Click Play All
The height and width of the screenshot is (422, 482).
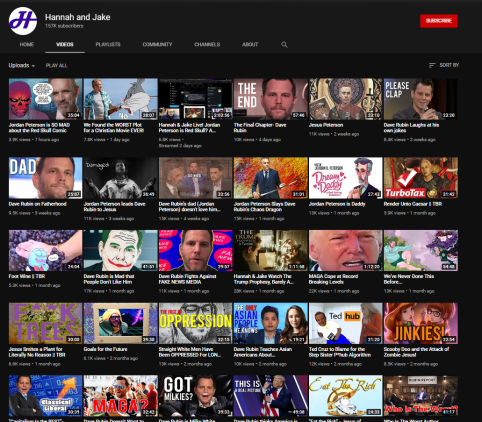[56, 65]
